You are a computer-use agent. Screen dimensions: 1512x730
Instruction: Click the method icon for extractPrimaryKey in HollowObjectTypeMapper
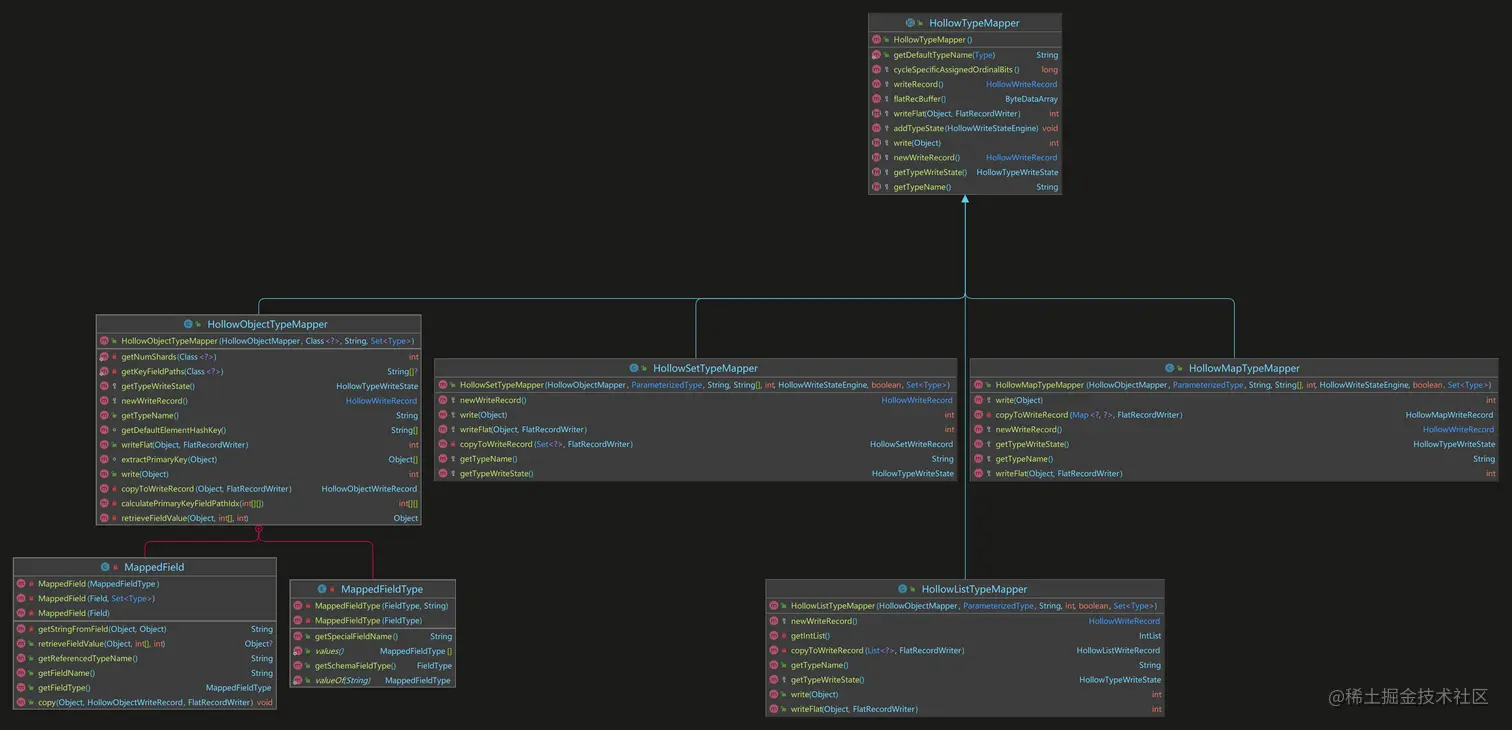click(105, 459)
